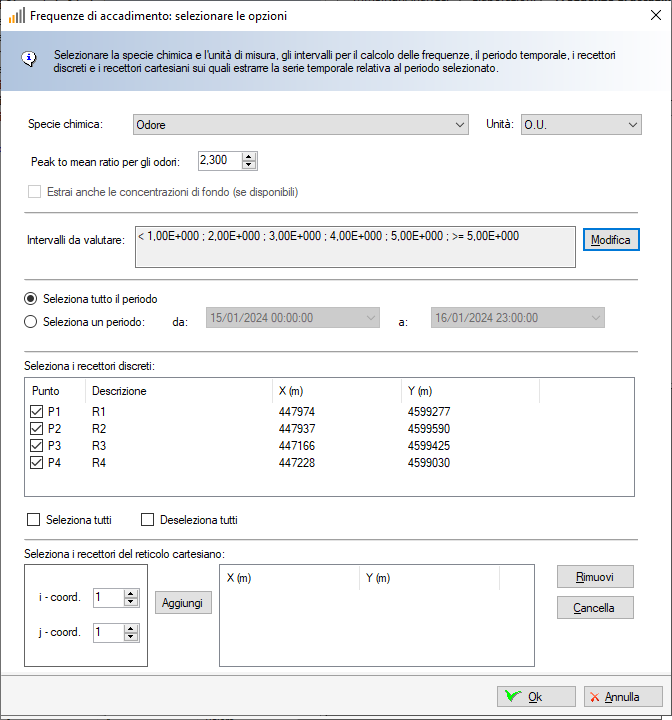The image size is (672, 720).
Task: Click the info lightbulb icon in header
Action: 29,57
